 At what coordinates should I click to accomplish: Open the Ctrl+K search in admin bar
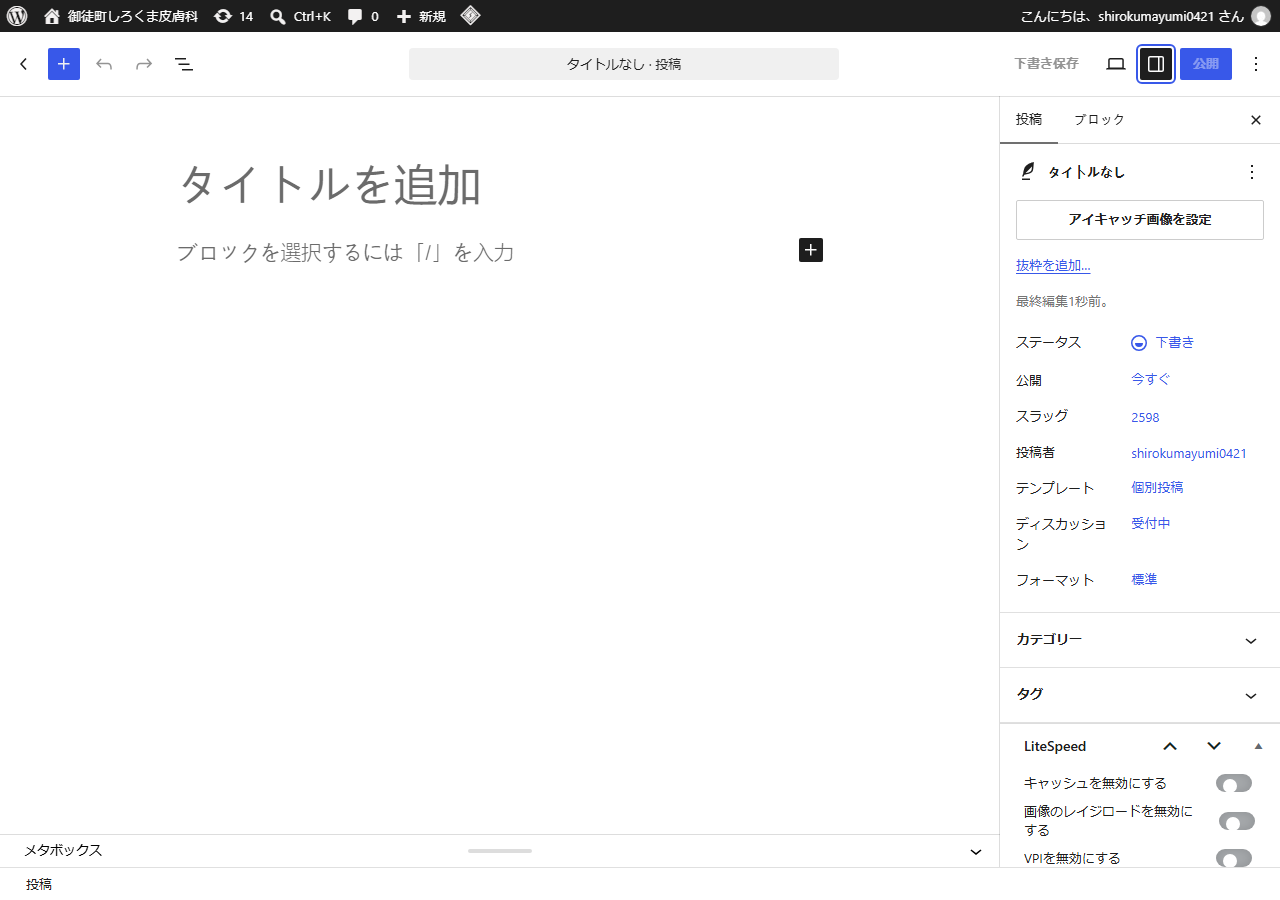(x=300, y=16)
